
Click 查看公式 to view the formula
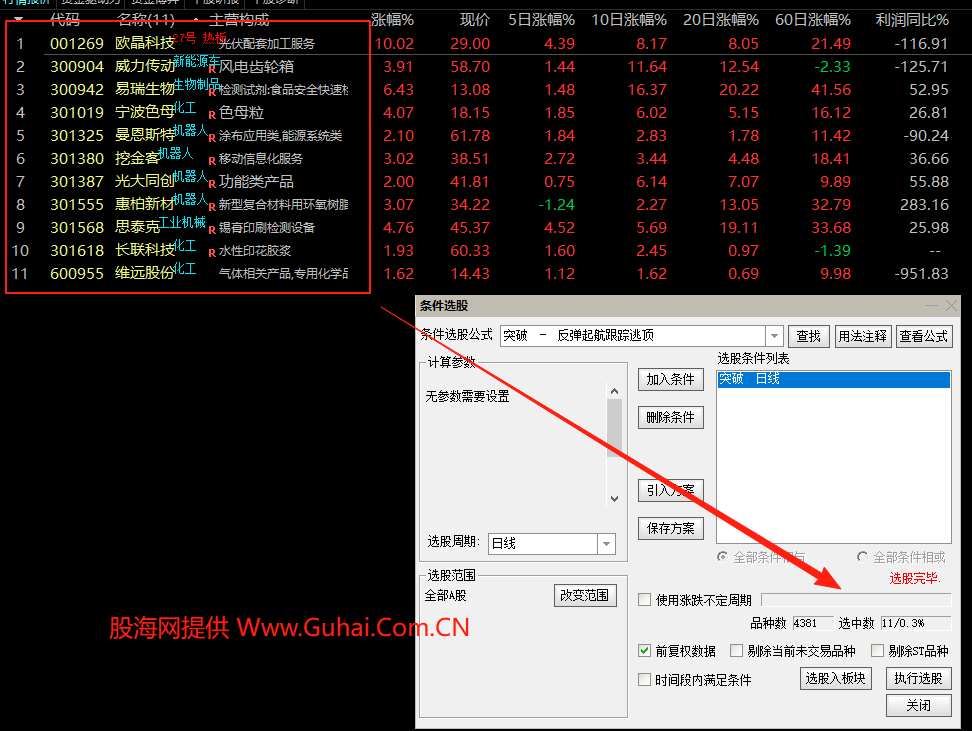click(924, 336)
